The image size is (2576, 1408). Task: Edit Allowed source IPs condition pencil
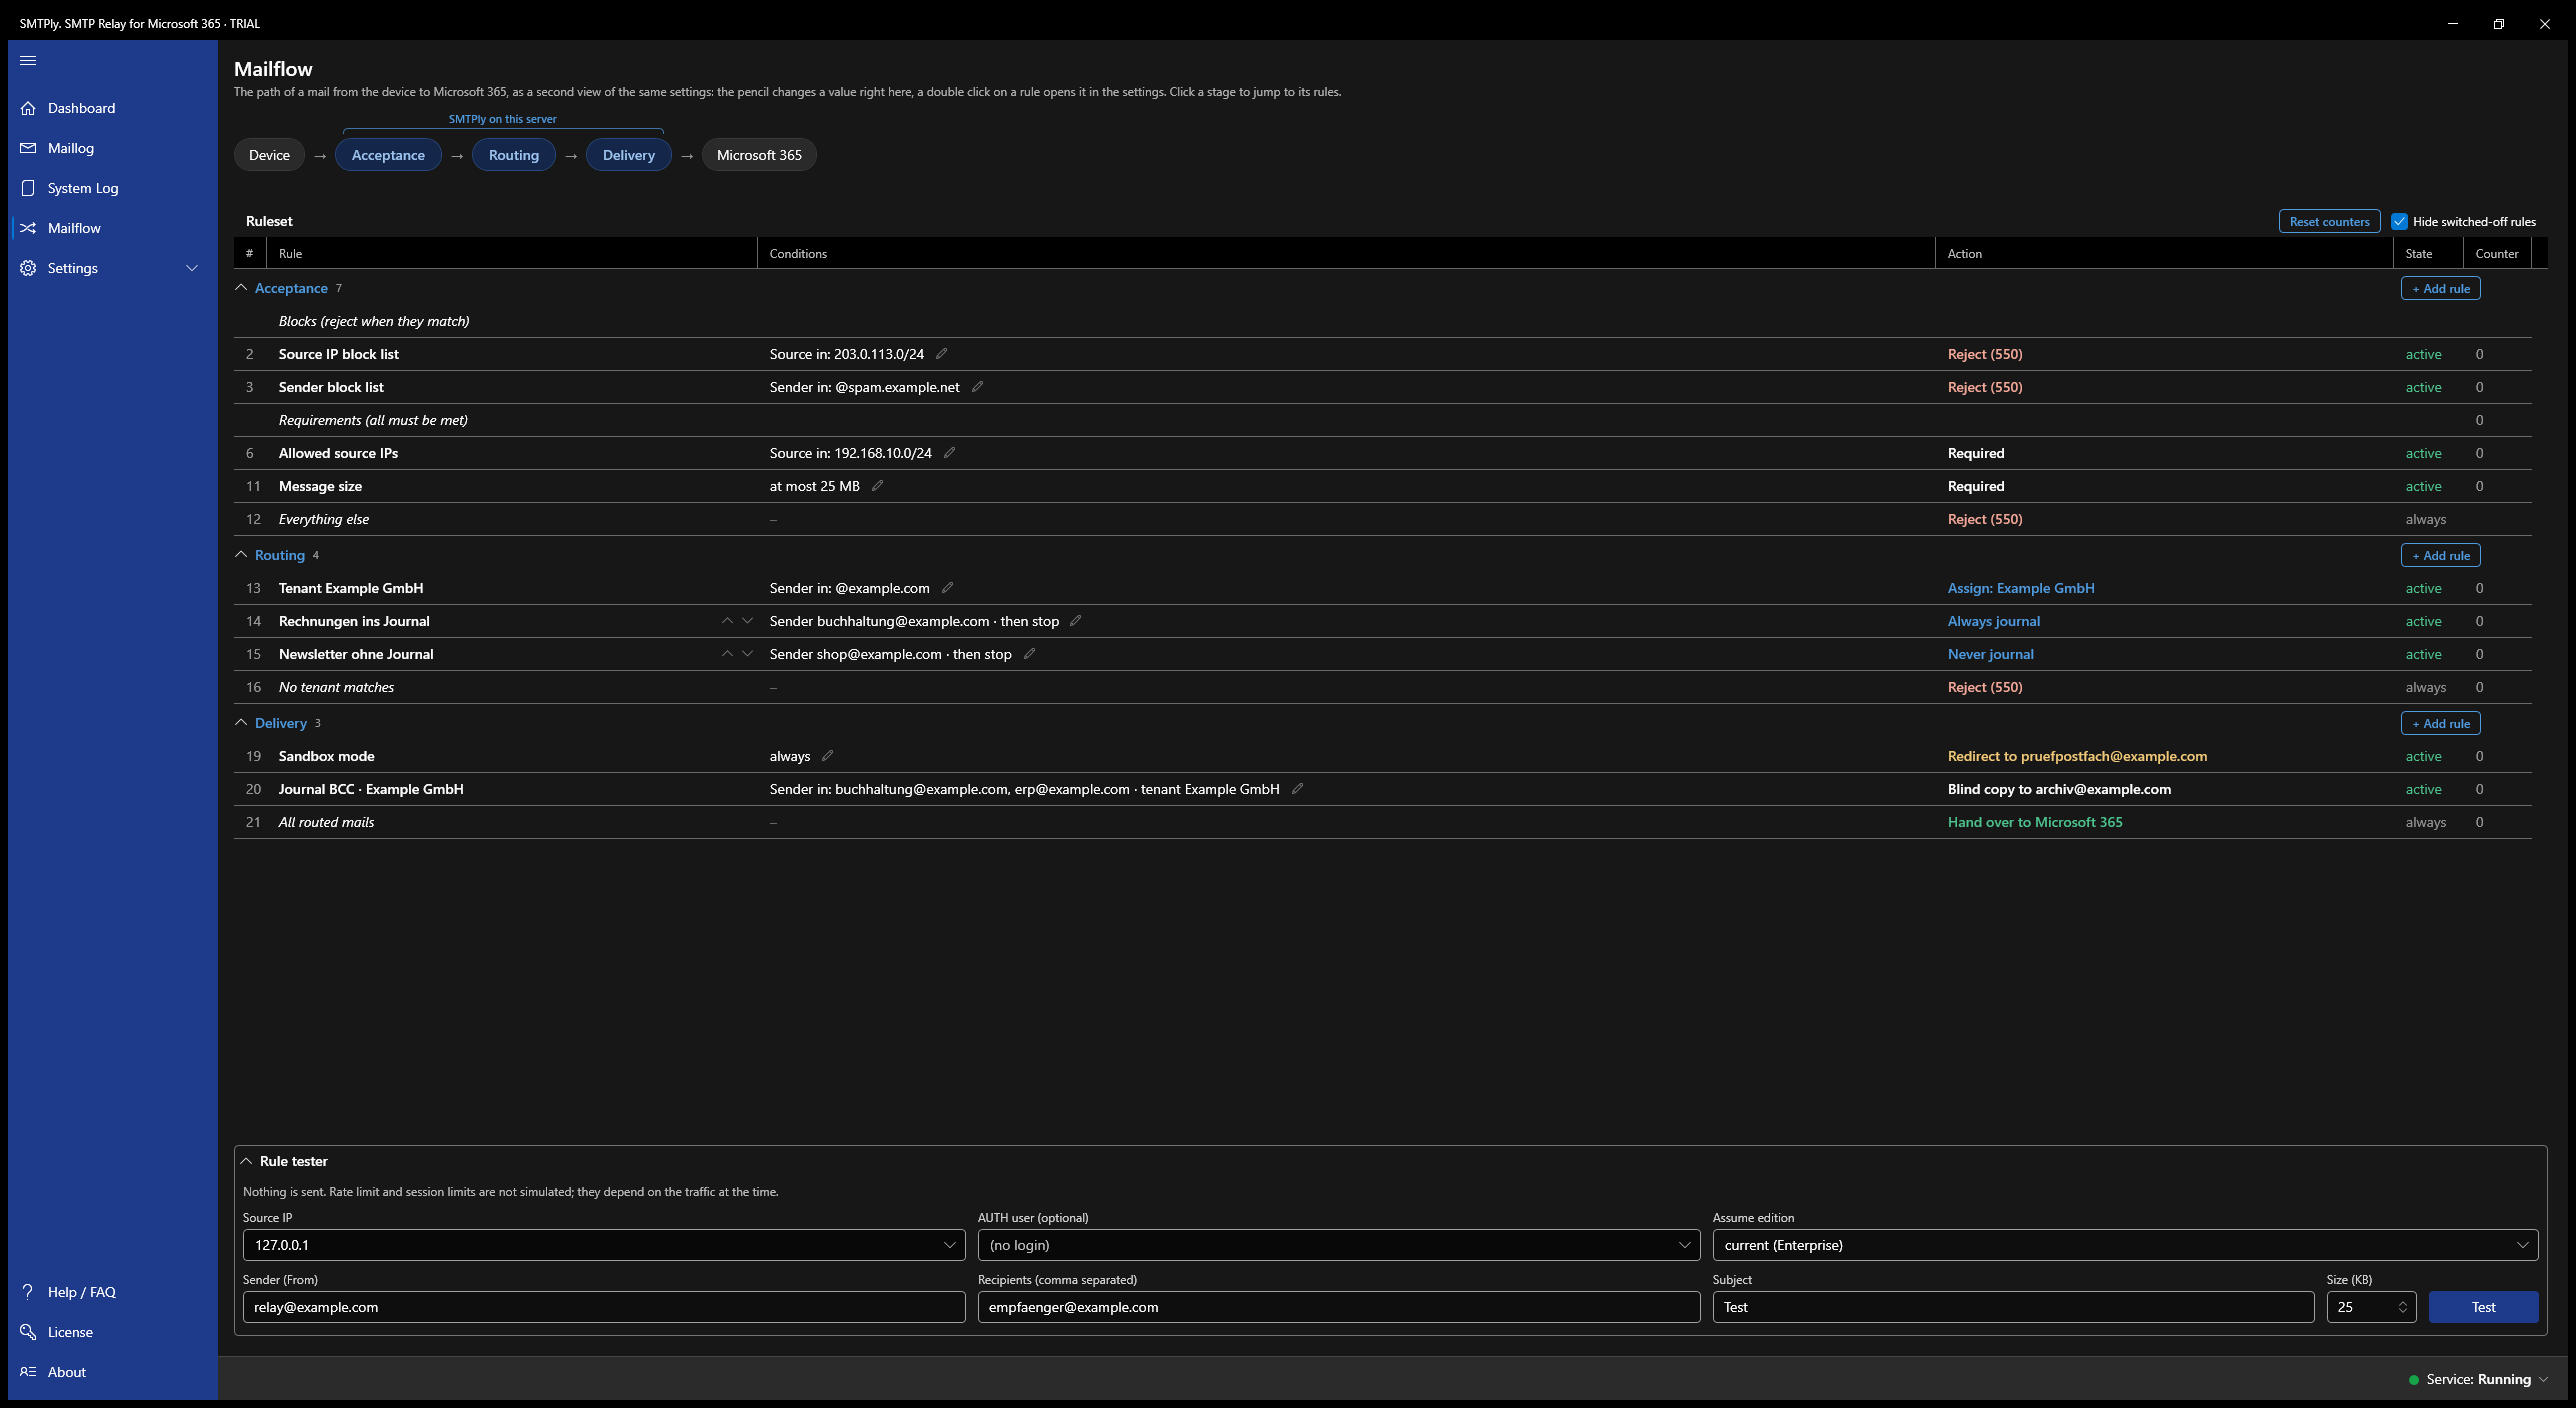949,453
